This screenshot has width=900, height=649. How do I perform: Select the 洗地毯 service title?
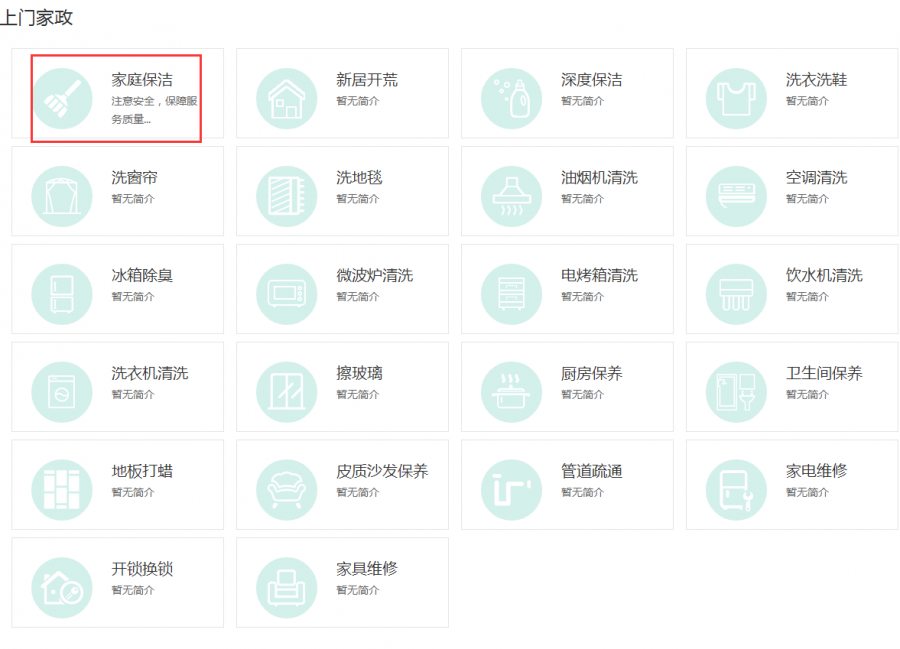pos(359,178)
